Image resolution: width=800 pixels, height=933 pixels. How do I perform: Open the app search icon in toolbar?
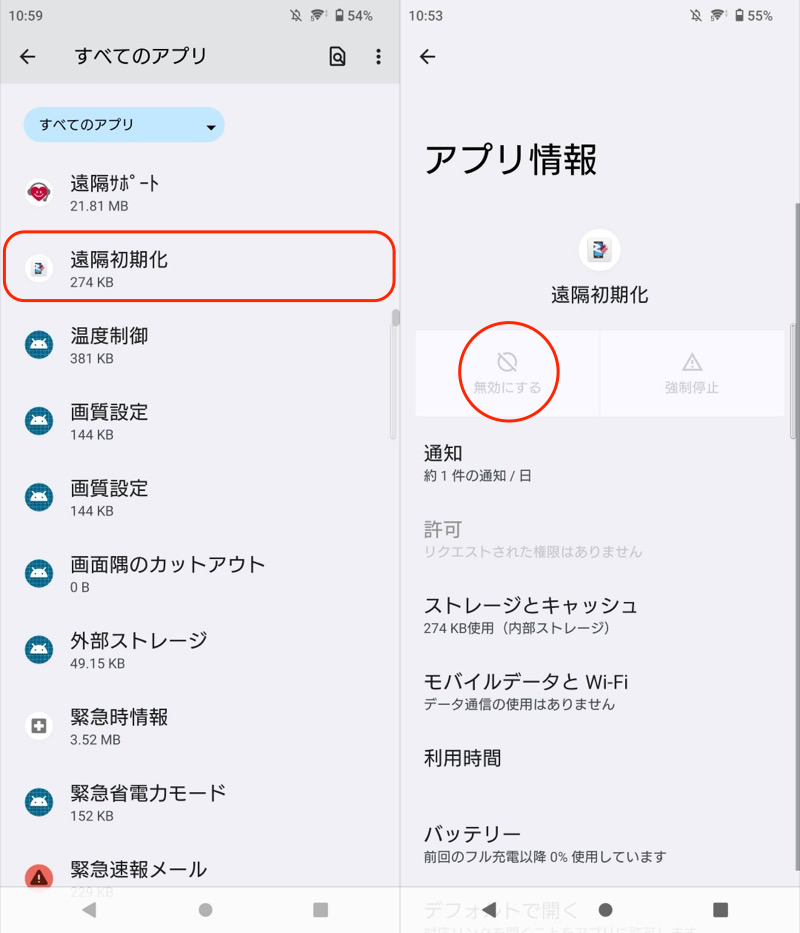(x=337, y=57)
